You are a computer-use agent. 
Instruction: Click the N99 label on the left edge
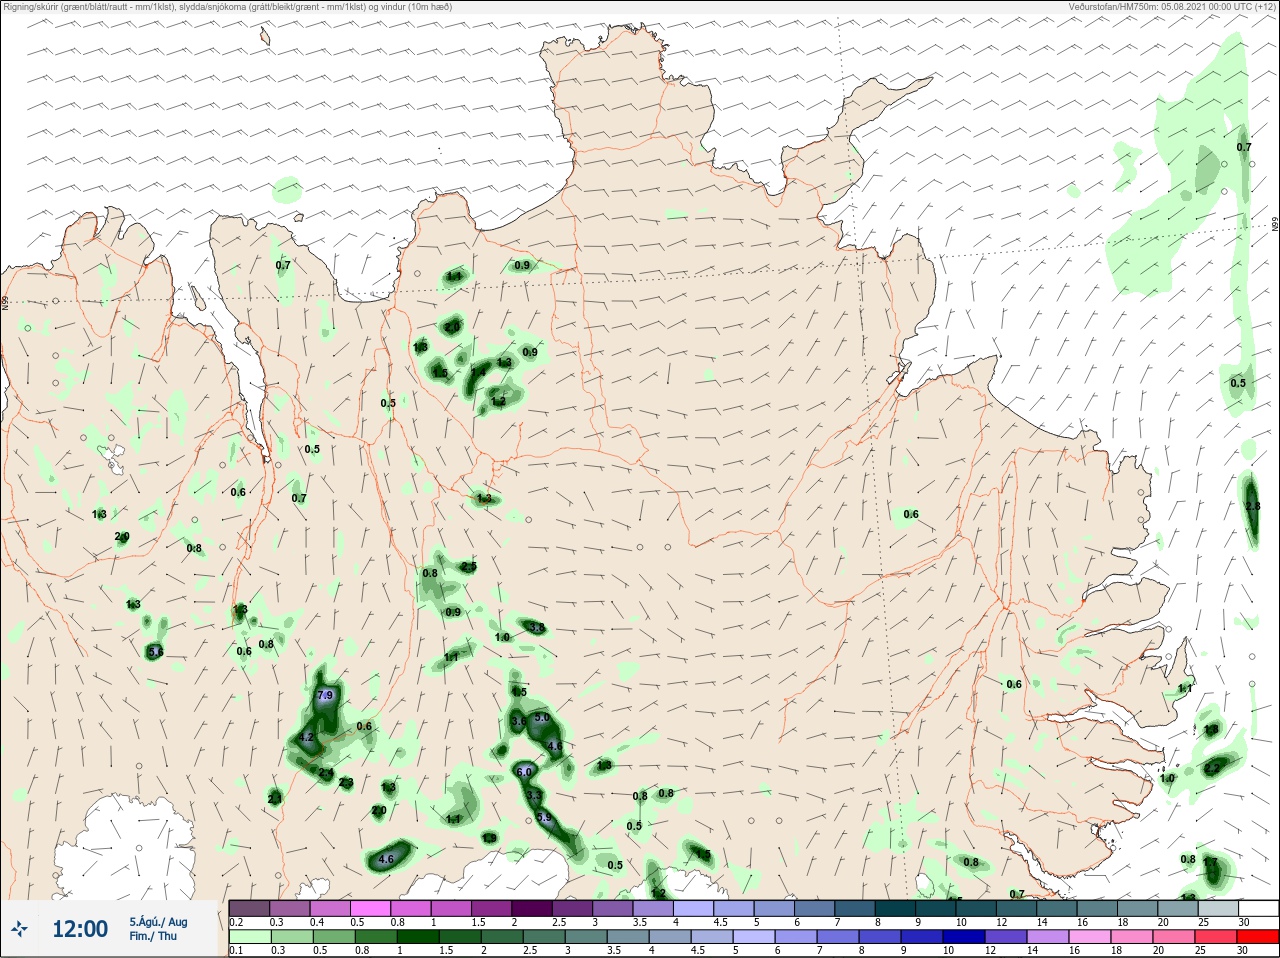click(x=5, y=302)
